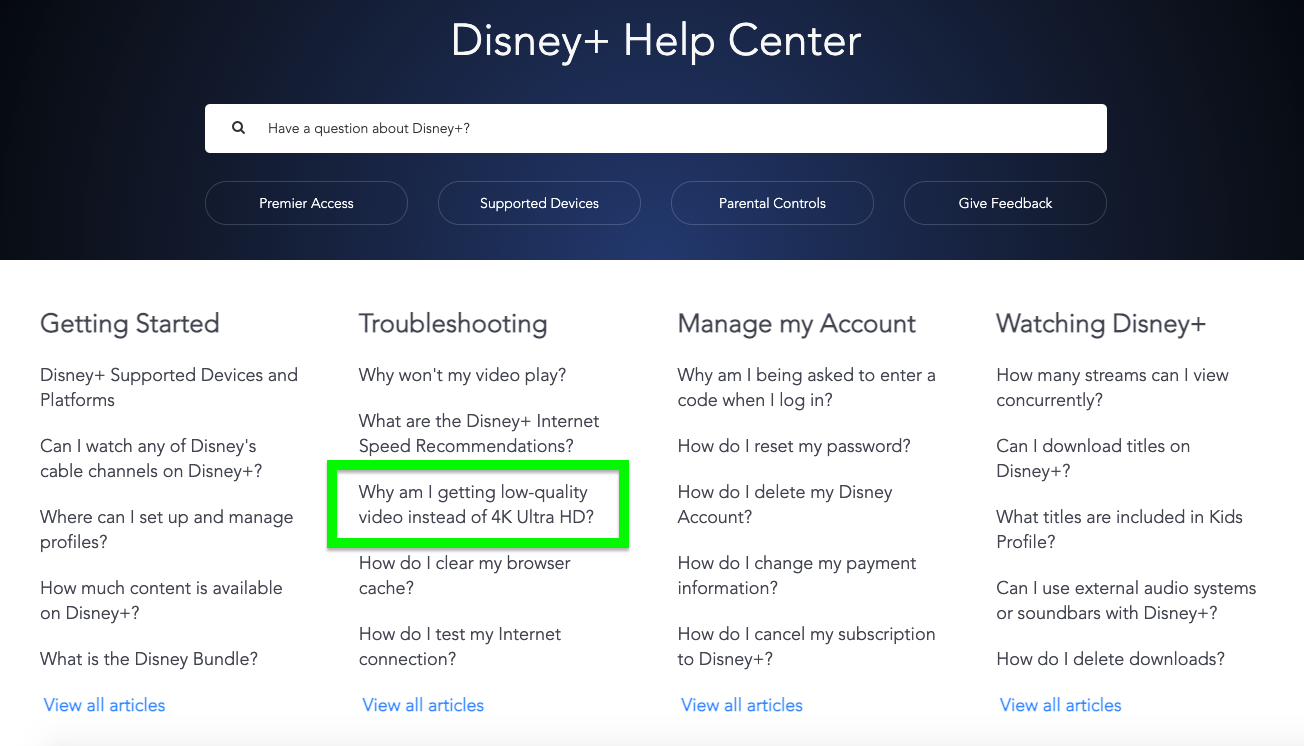View all Manage my Account articles
Screen dimensions: 1304x746
click(x=741, y=705)
